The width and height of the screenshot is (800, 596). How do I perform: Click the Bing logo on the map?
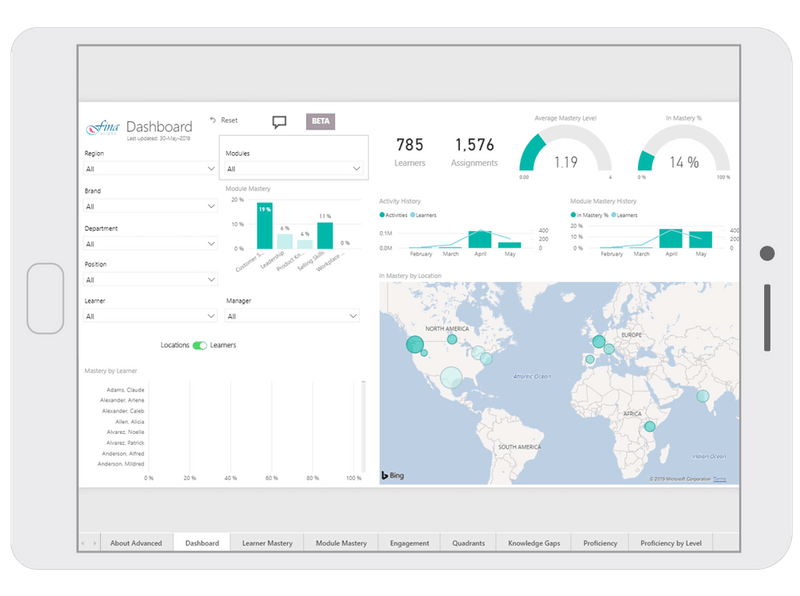393,475
